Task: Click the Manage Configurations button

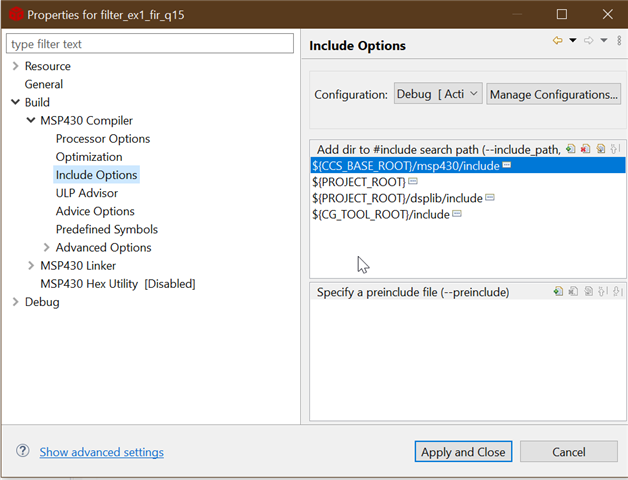Action: click(554, 94)
